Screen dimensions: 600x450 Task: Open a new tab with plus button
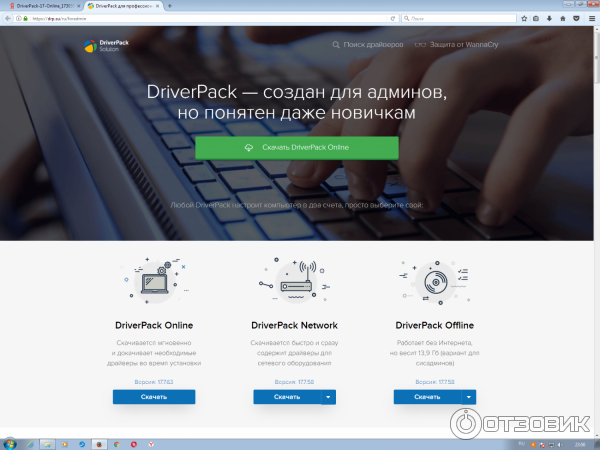170,6
